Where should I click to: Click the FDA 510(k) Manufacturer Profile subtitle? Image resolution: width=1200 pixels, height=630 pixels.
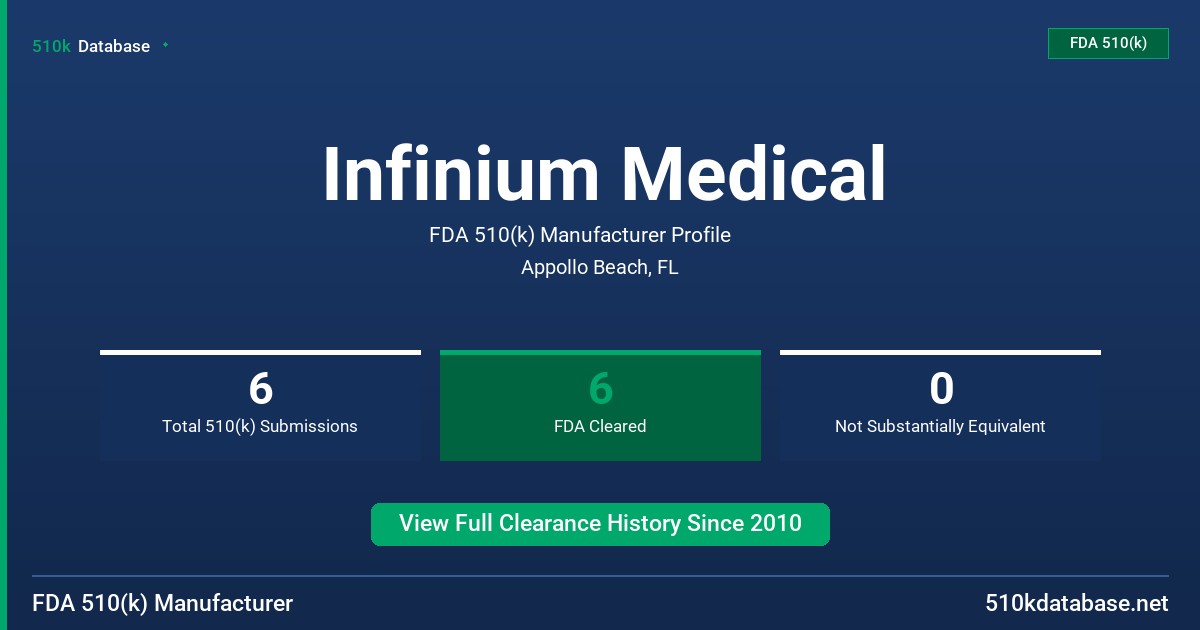point(580,235)
